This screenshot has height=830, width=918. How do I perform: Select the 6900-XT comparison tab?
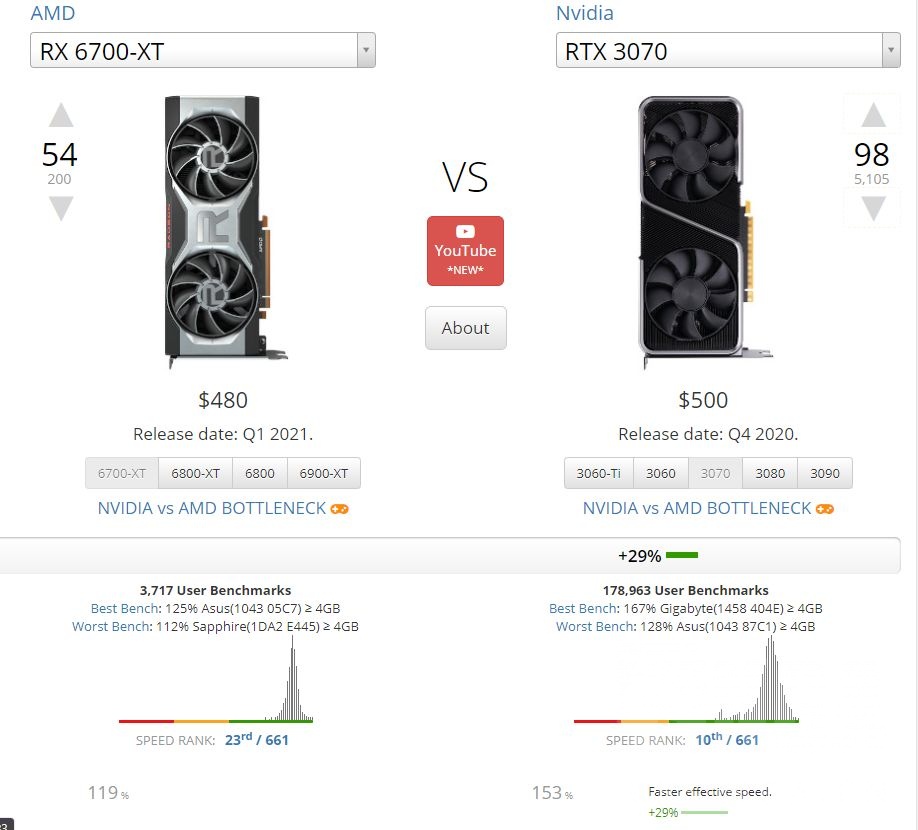click(324, 473)
